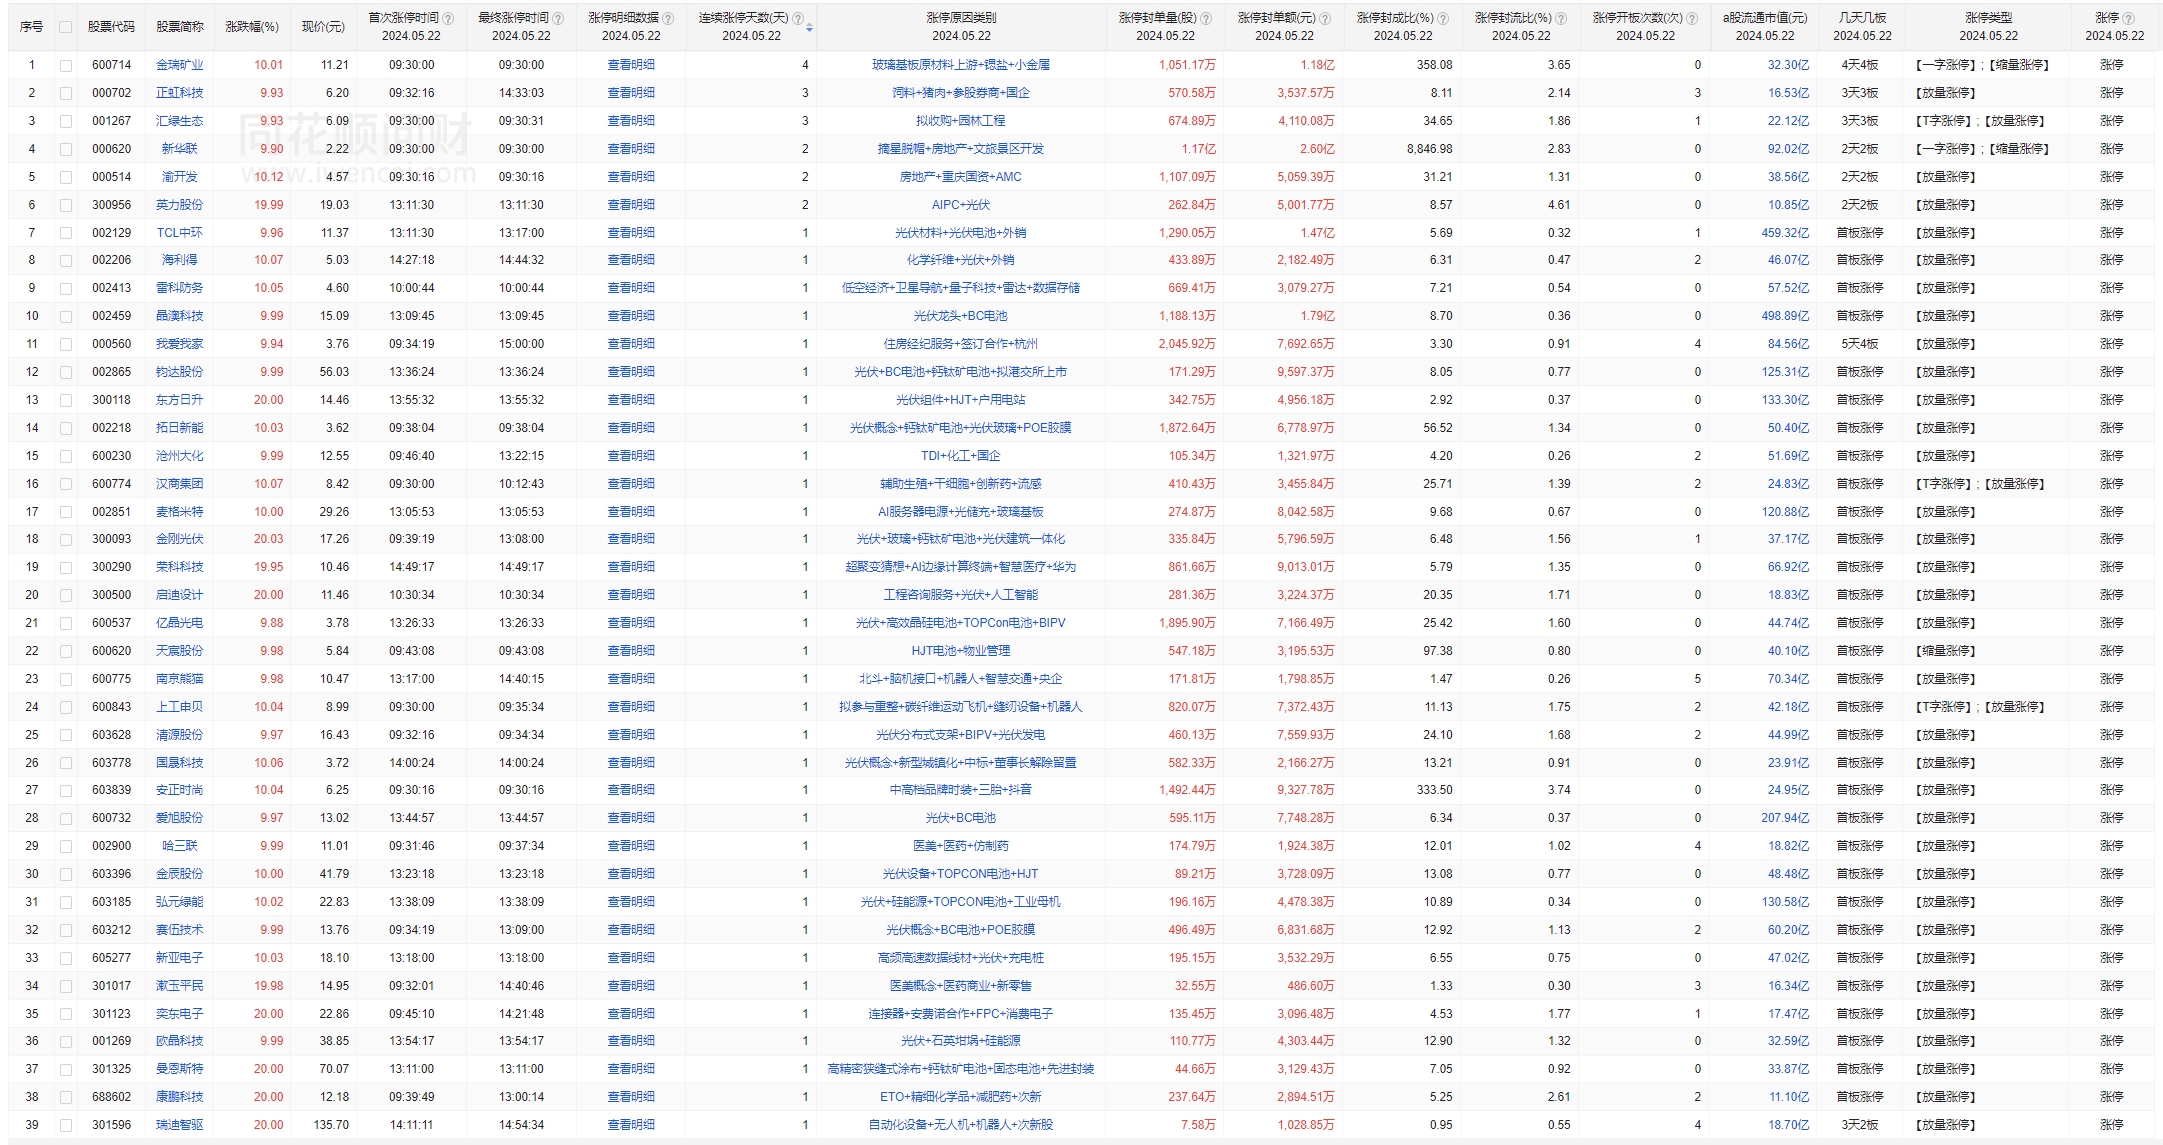Viewport: 2163px width, 1145px height.
Task: Open reason link 自动化设备+无人机+机器人+次新股
Action: 961,1125
